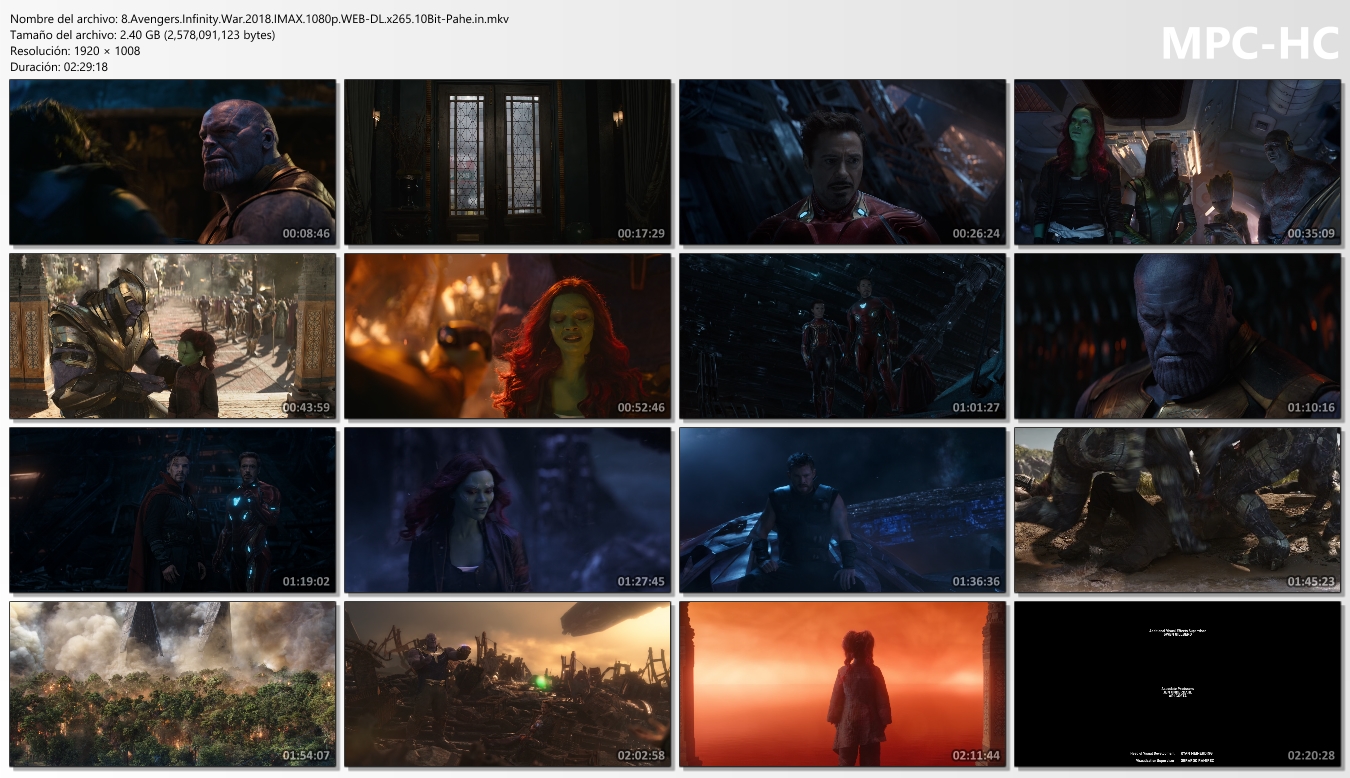
Task: Click the thumbnail timestamped 00:35:09
Action: pos(1177,162)
